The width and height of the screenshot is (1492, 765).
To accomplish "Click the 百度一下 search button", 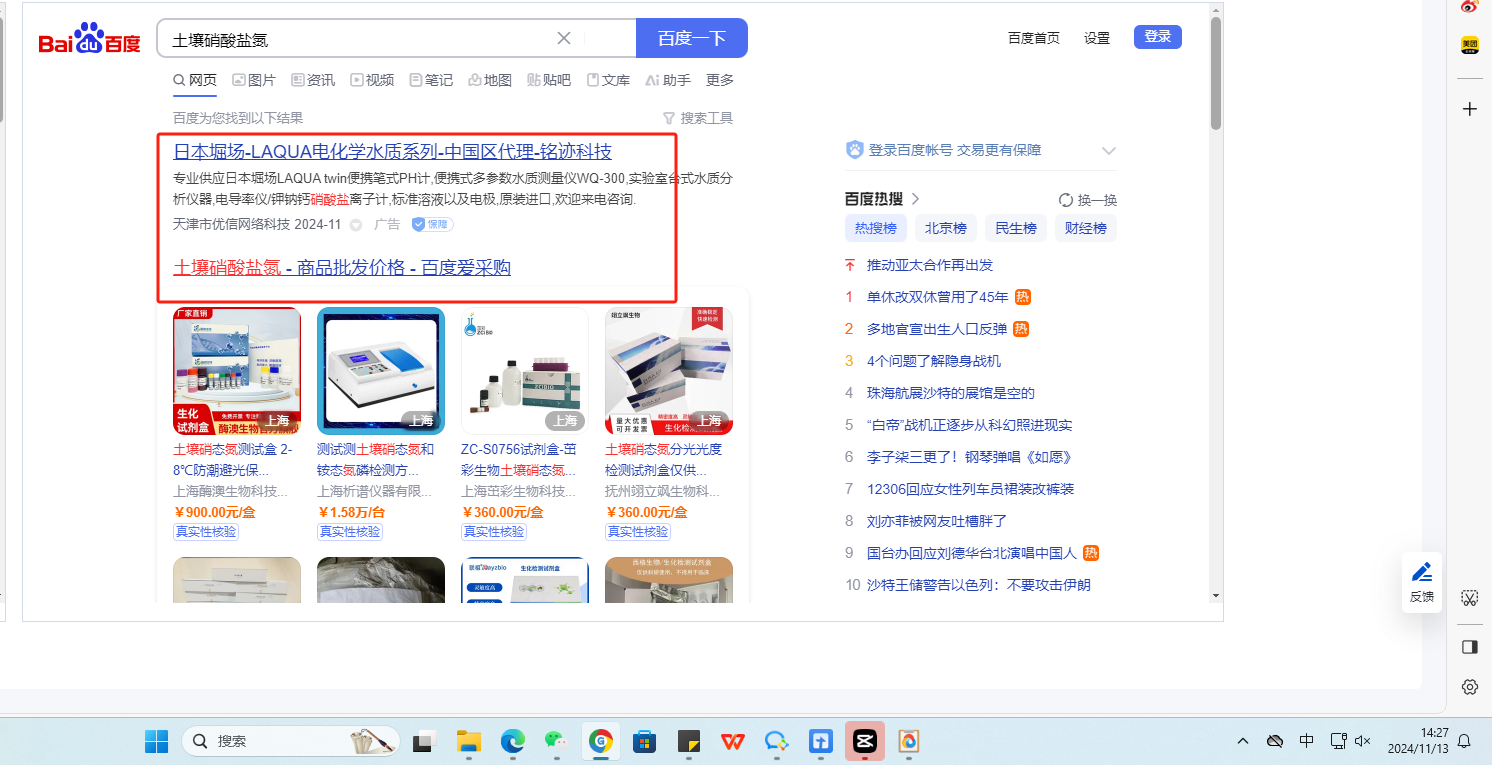I will click(692, 38).
